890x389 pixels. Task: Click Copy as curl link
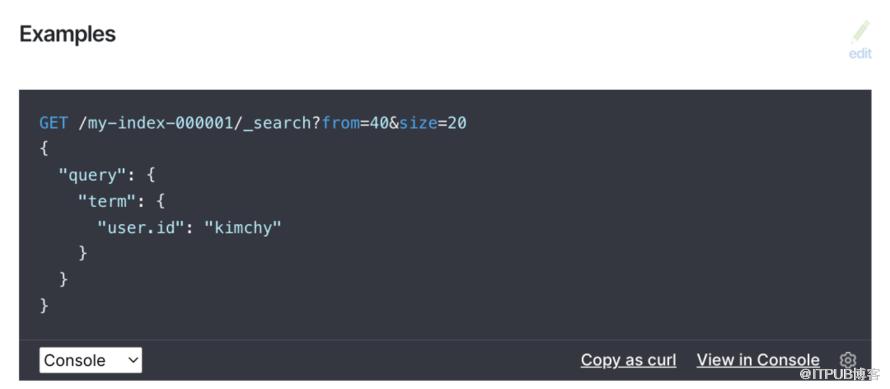(x=628, y=360)
